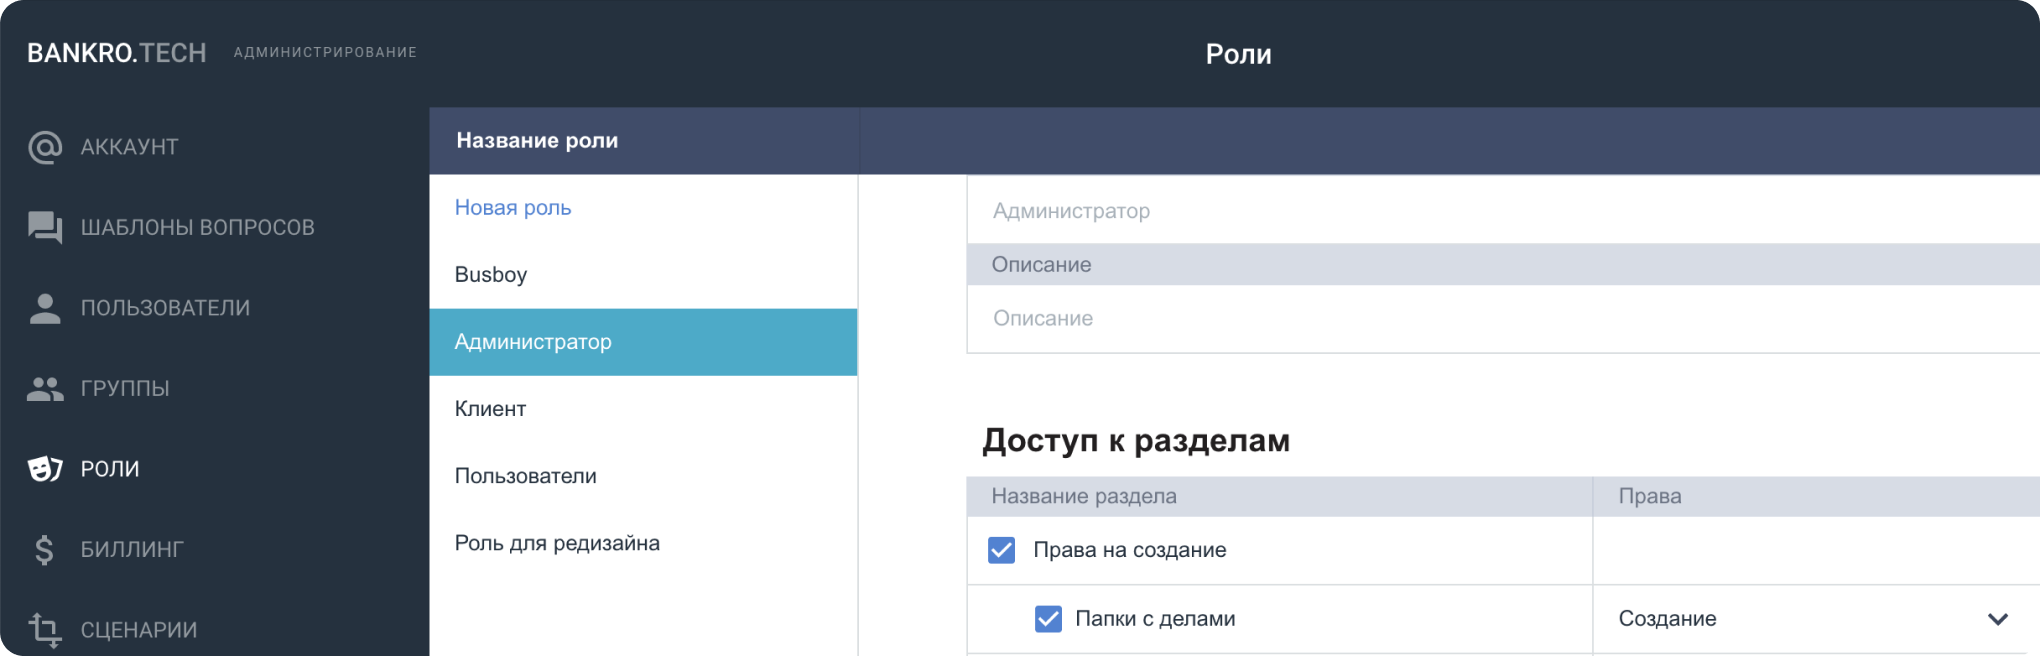
Task: Click the Account @ icon in sidebar
Action: [45, 147]
